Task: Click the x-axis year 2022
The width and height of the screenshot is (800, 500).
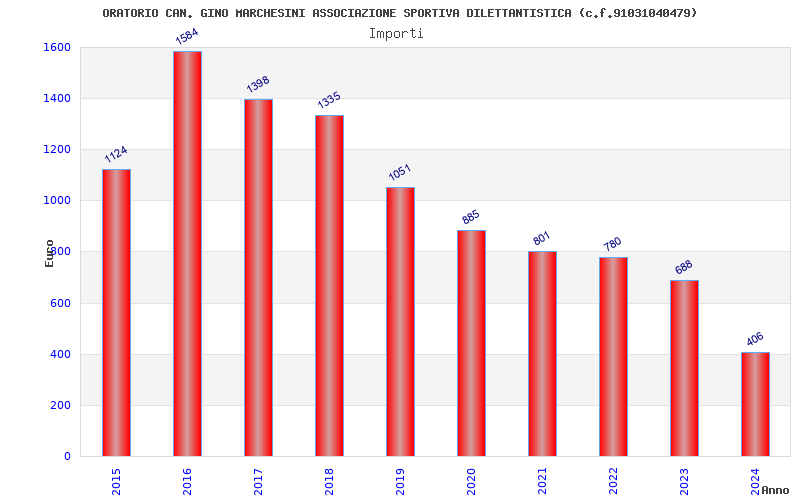Action: (613, 482)
